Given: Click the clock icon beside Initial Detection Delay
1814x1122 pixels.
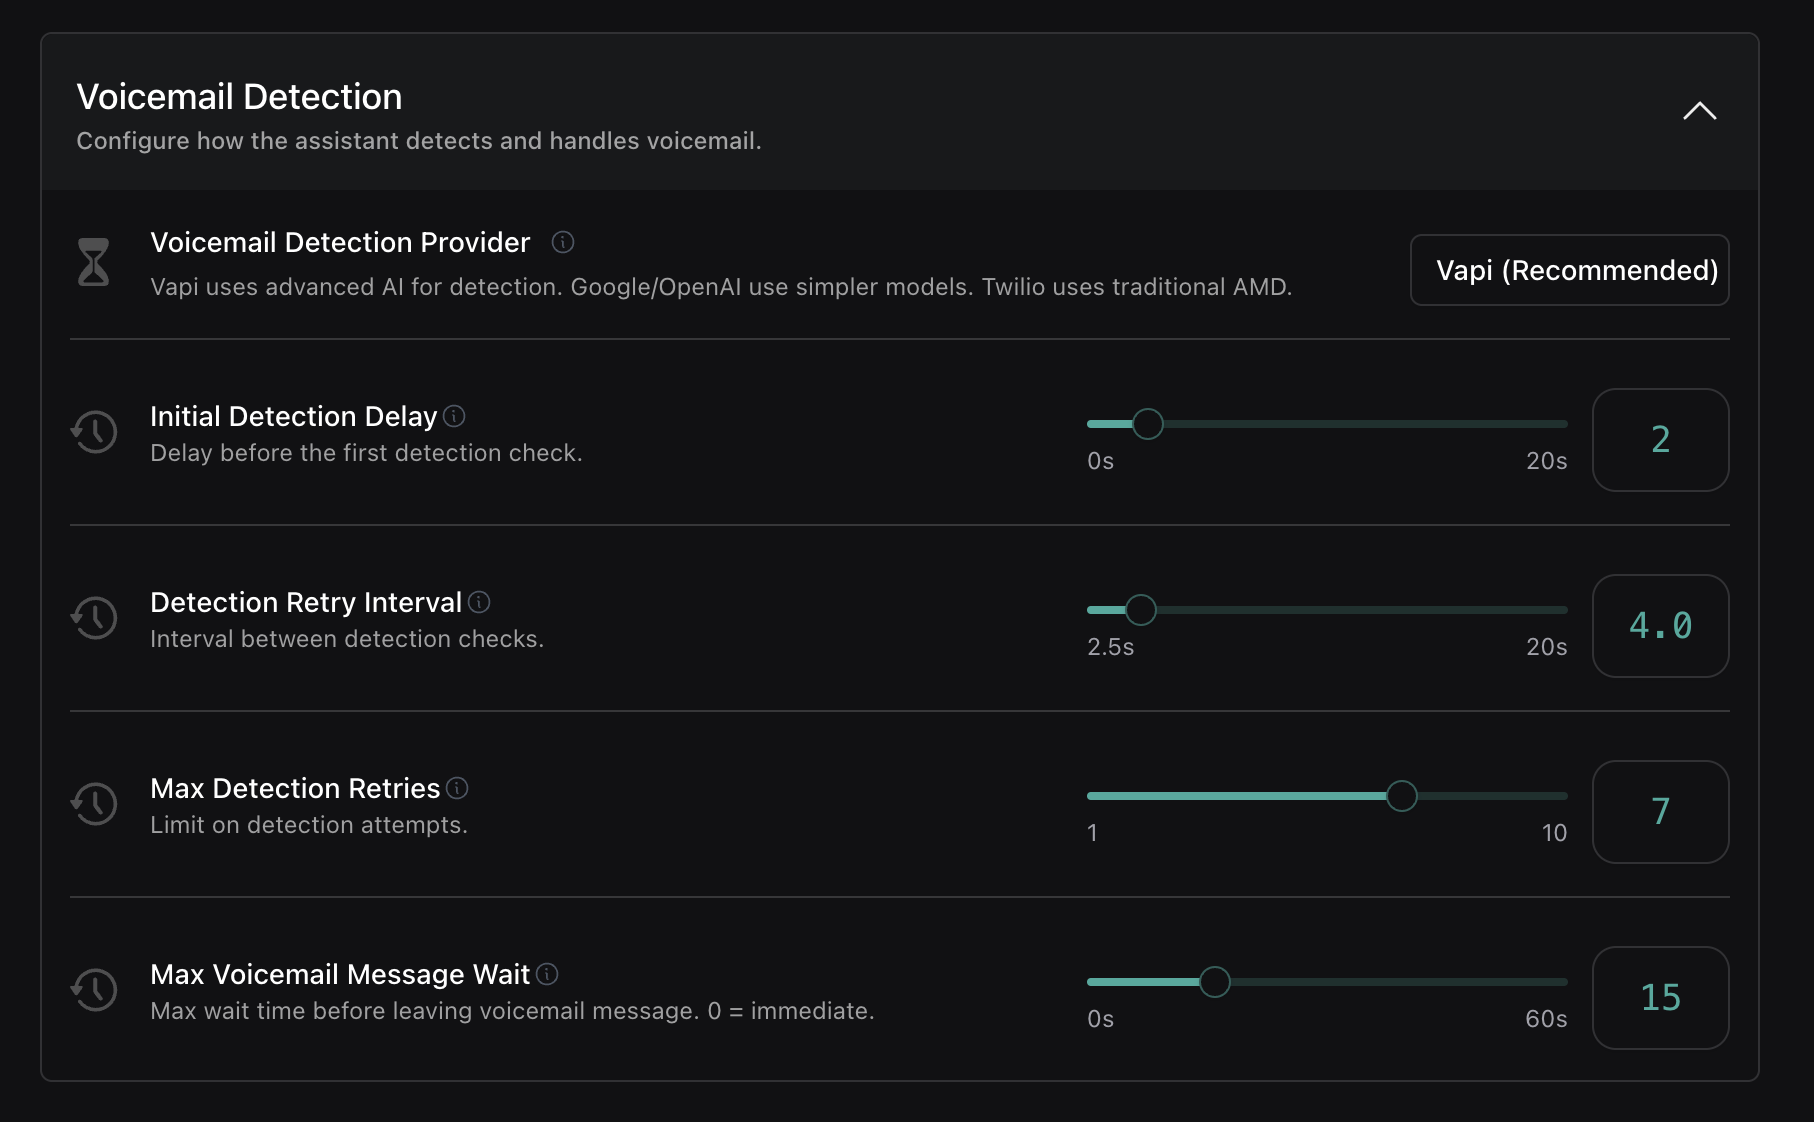Looking at the screenshot, I should click(x=94, y=432).
